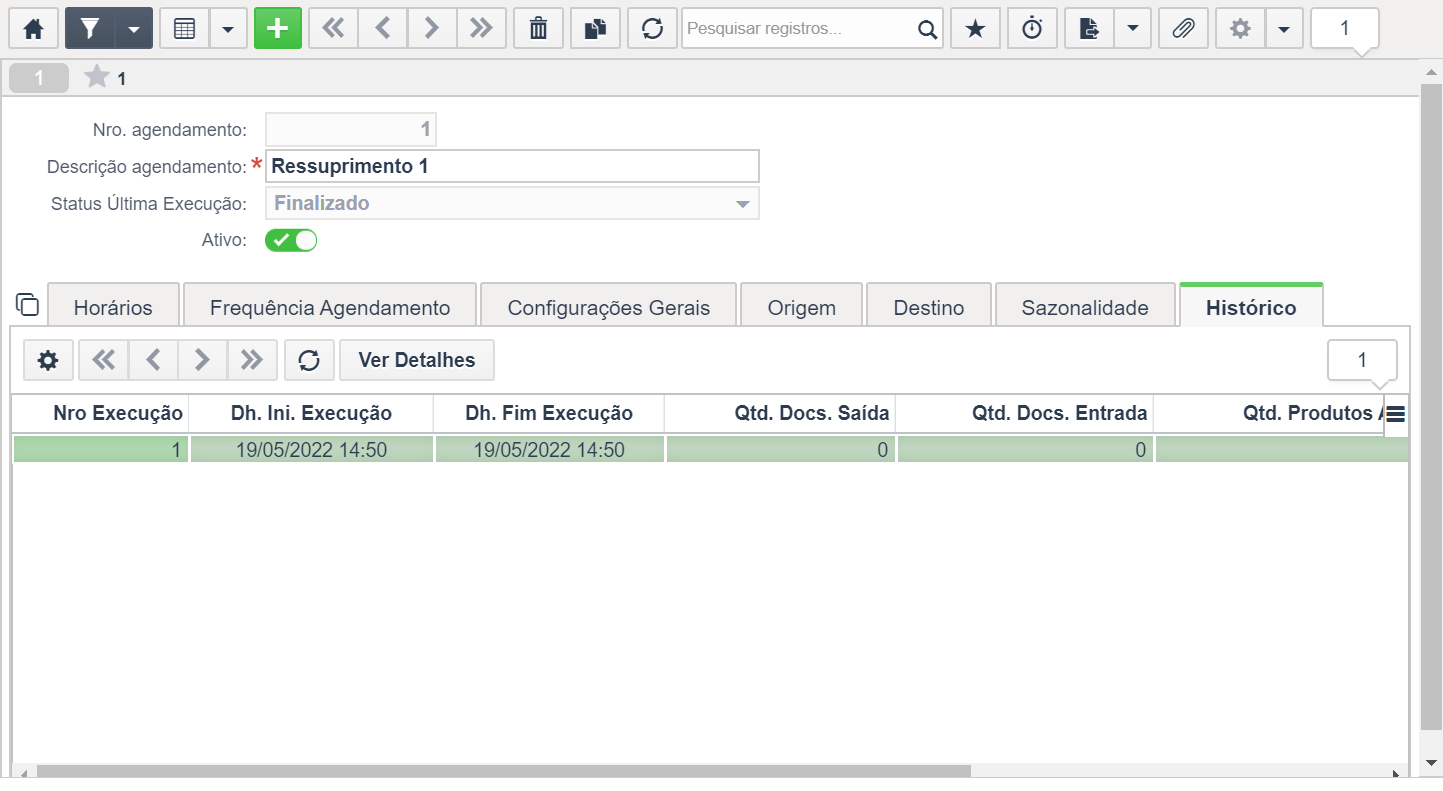Switch to the Horários tab
1443x791 pixels.
(x=113, y=307)
